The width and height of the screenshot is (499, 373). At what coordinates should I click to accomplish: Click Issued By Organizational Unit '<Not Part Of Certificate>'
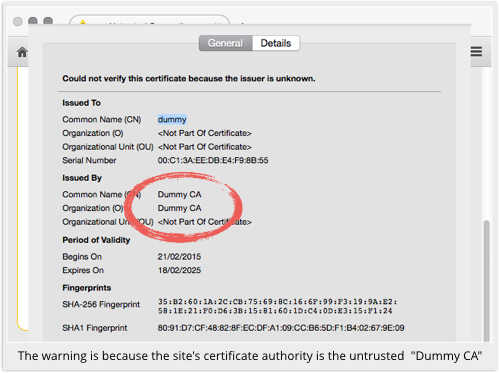pos(205,222)
